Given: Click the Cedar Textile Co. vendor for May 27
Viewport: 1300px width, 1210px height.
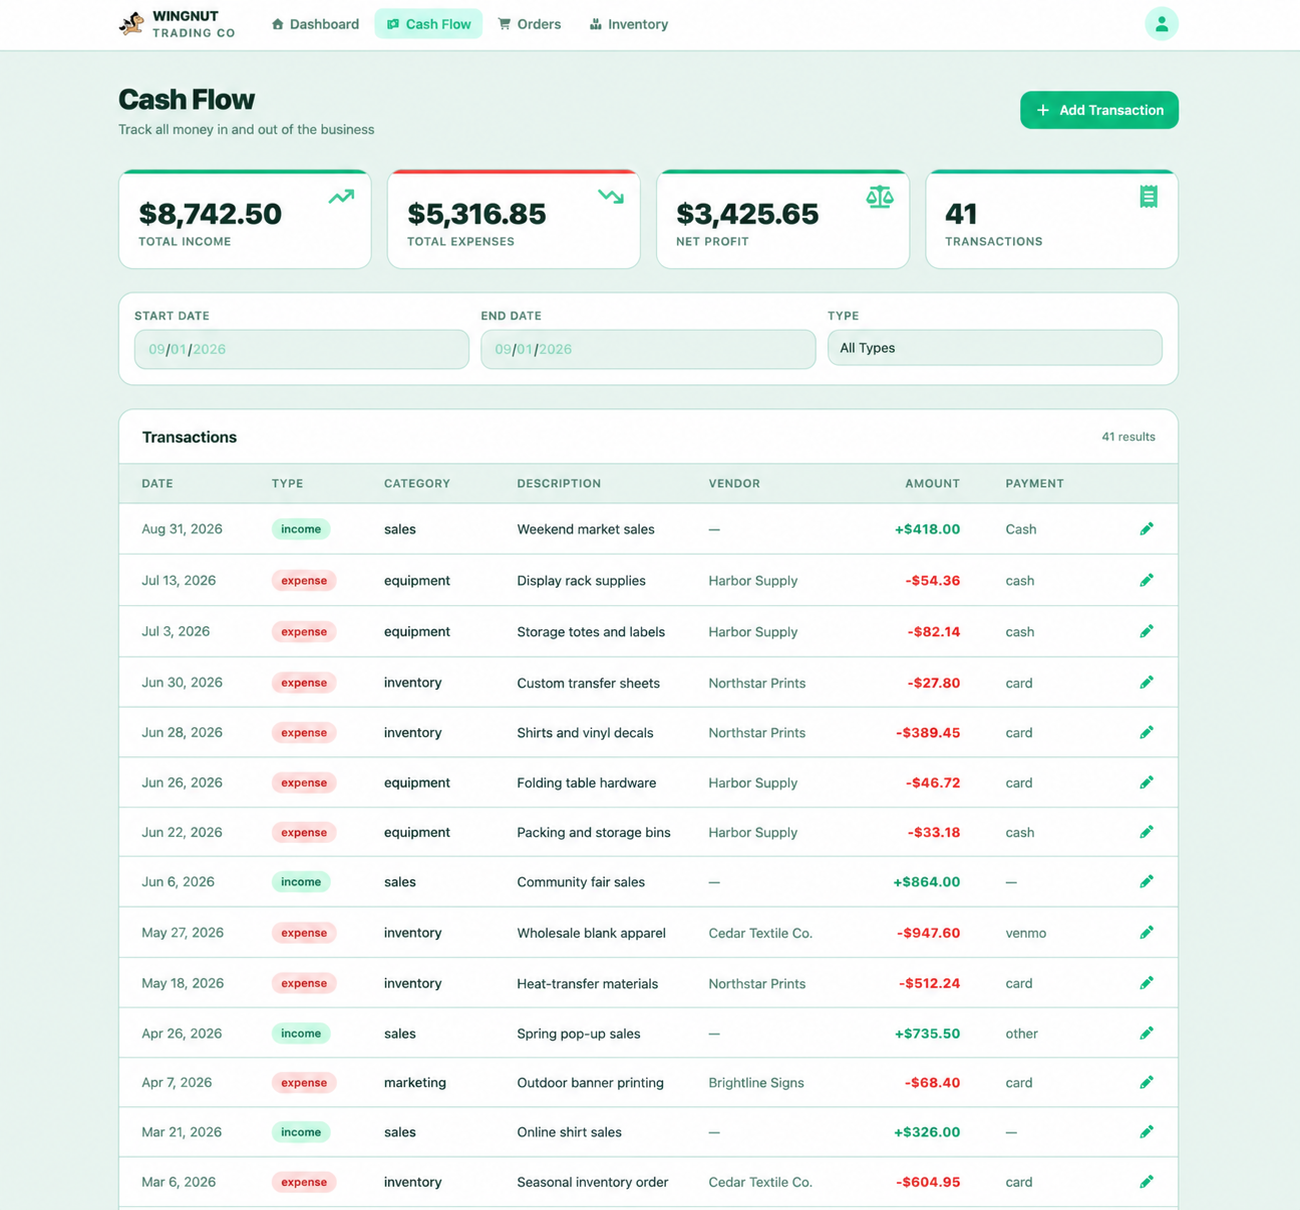Looking at the screenshot, I should pos(760,933).
